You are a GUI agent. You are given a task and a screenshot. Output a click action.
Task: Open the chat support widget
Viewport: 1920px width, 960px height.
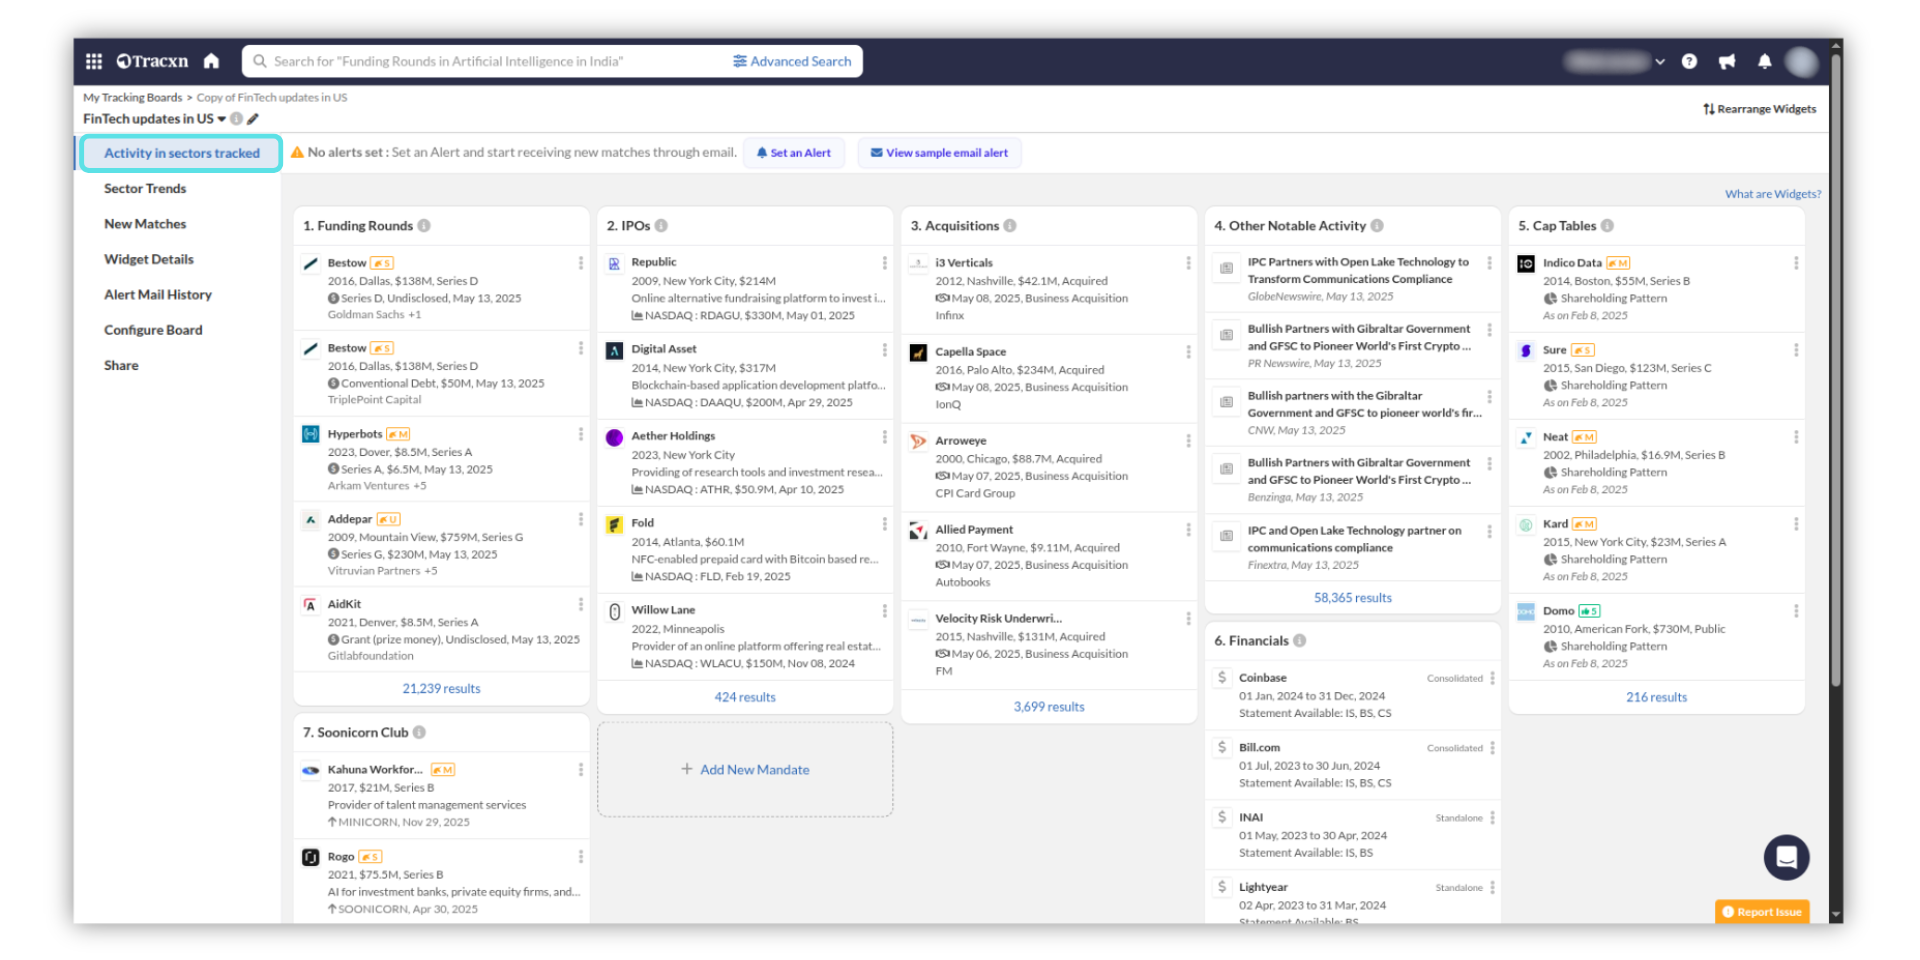[x=1786, y=857]
